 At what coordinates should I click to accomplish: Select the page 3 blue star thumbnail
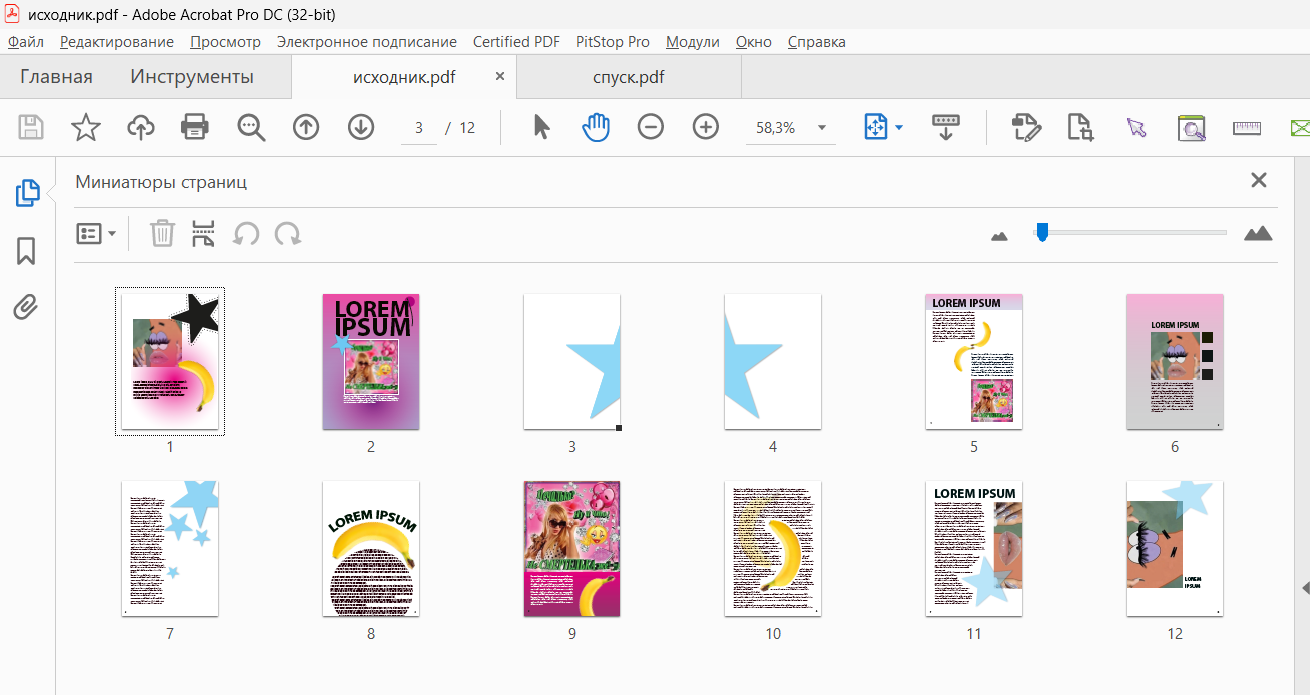pyautogui.click(x=572, y=361)
